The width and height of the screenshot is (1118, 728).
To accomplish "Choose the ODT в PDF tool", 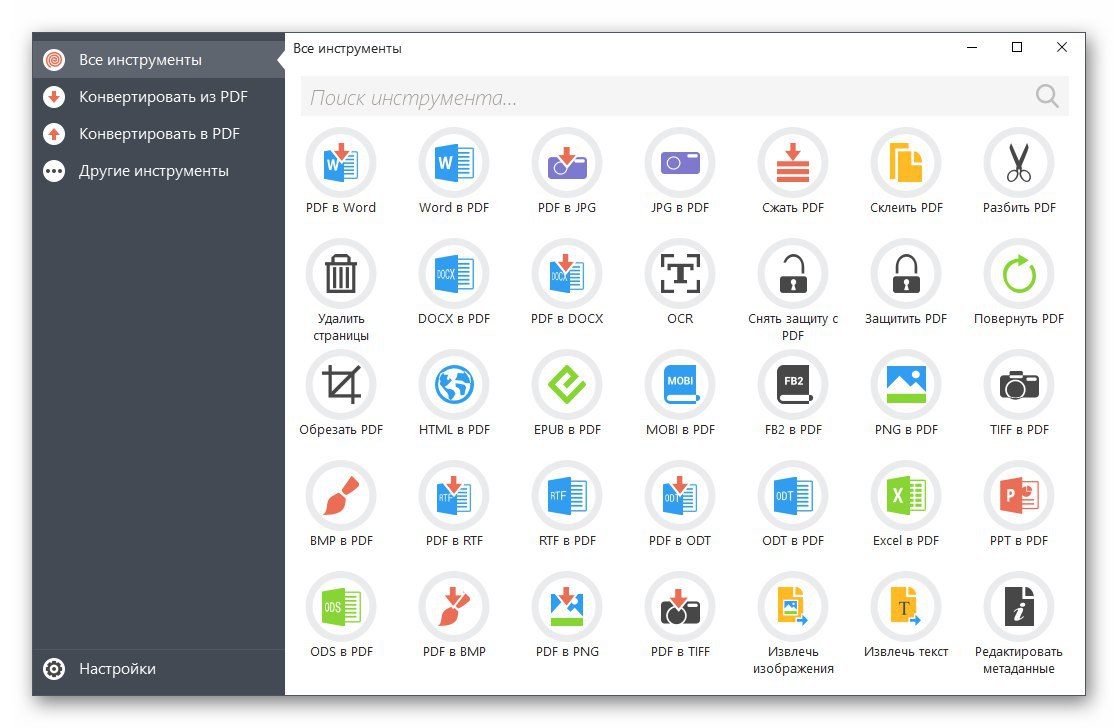I will (793, 496).
